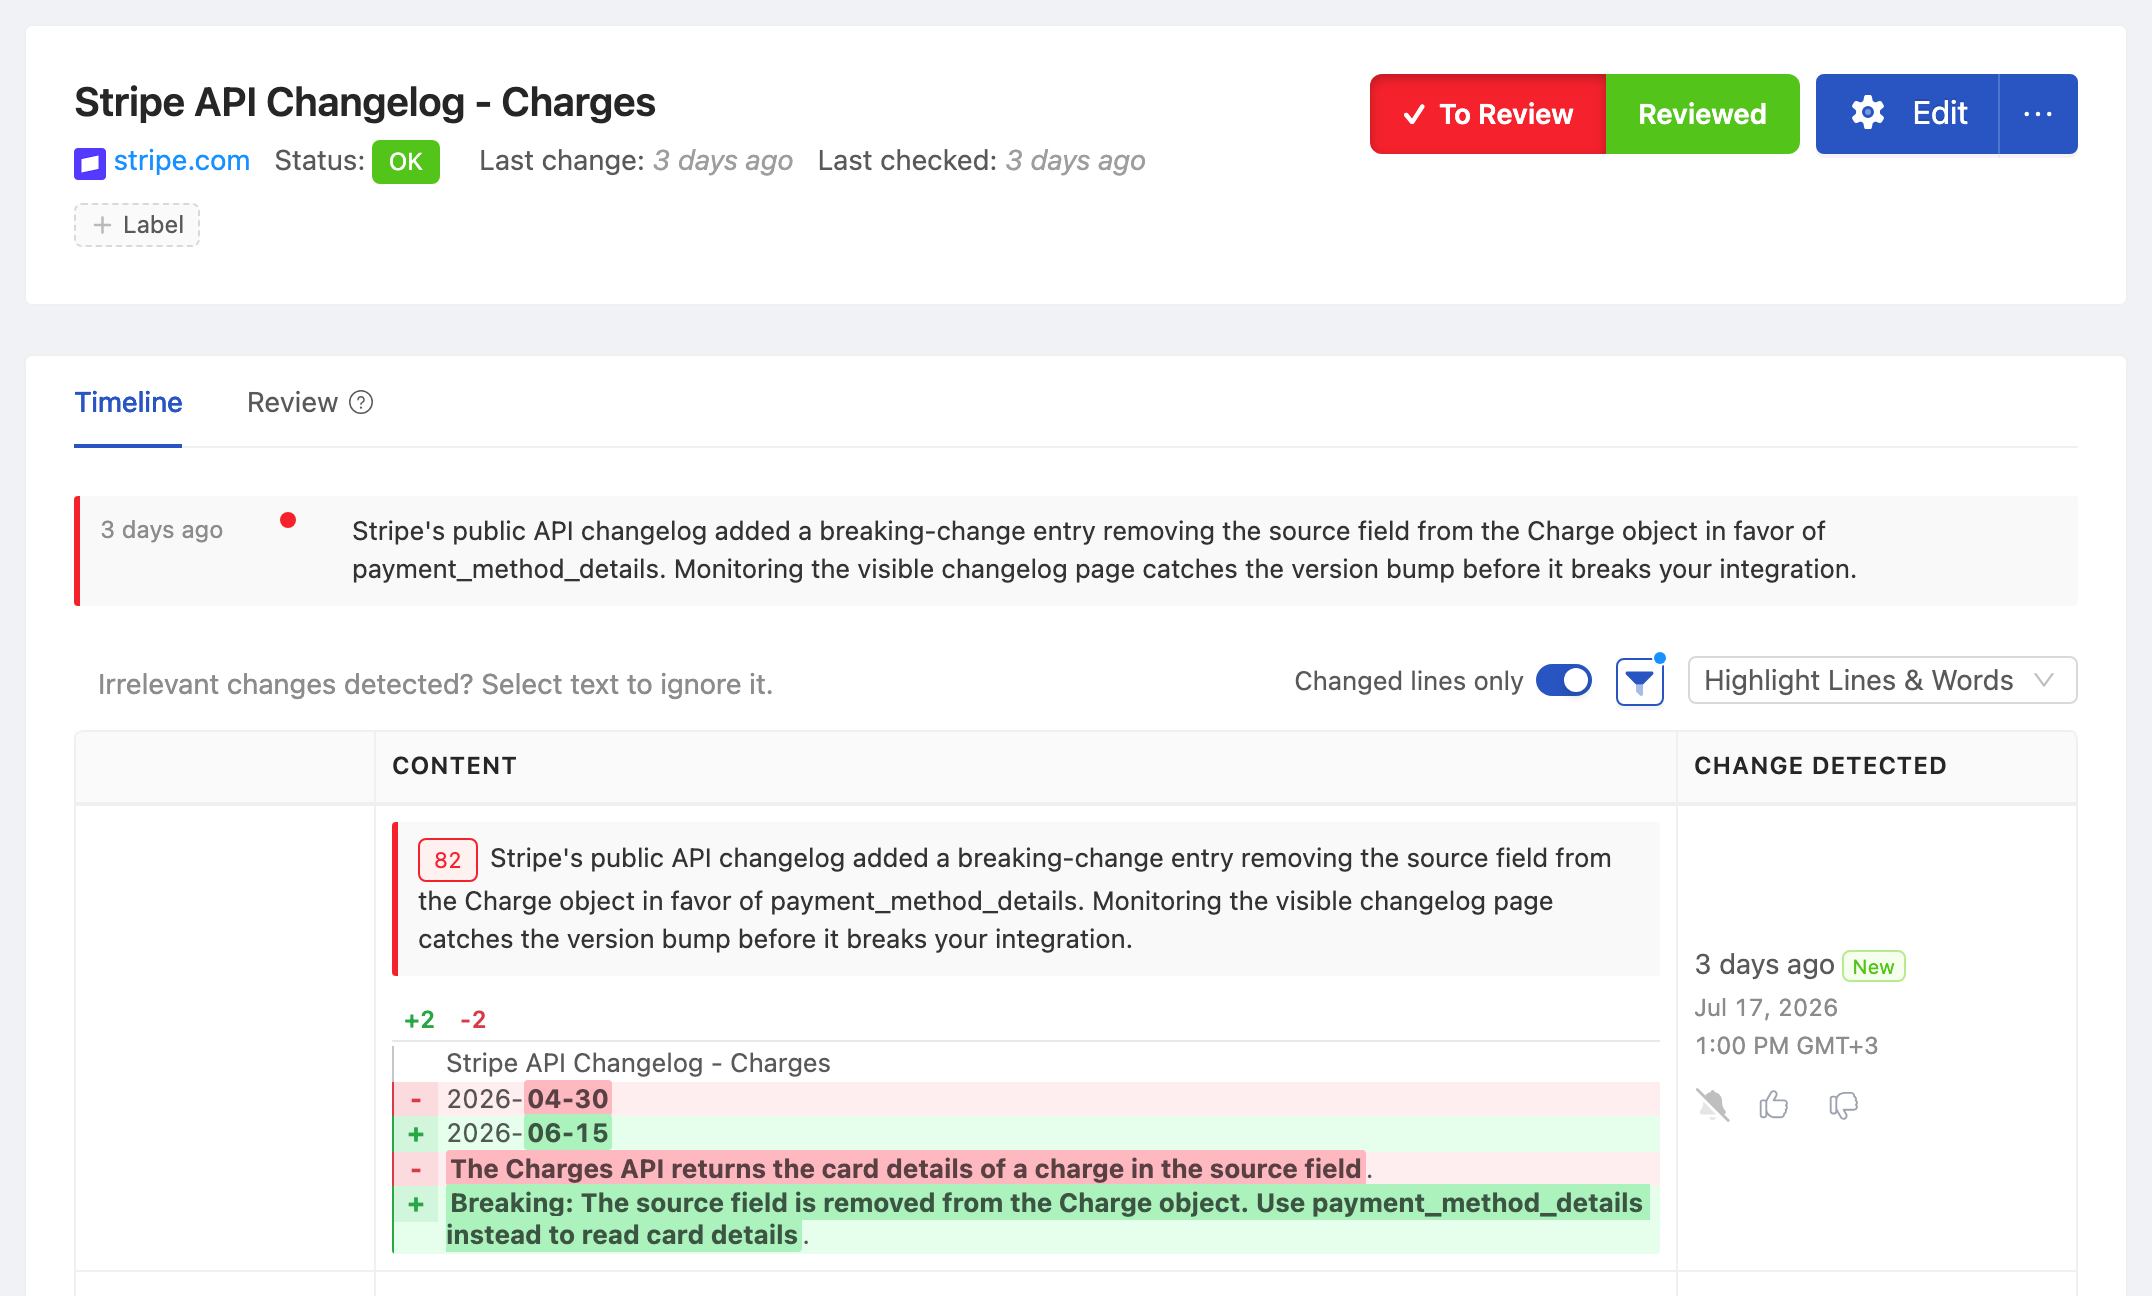Click the +2 additions count
The height and width of the screenshot is (1296, 2152).
point(419,1020)
